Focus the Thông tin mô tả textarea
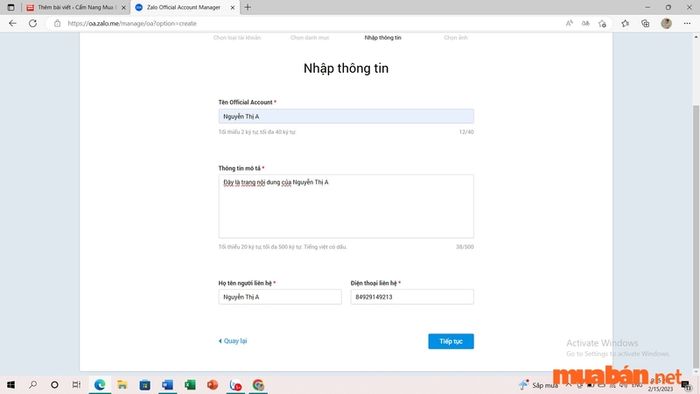 tap(346, 206)
